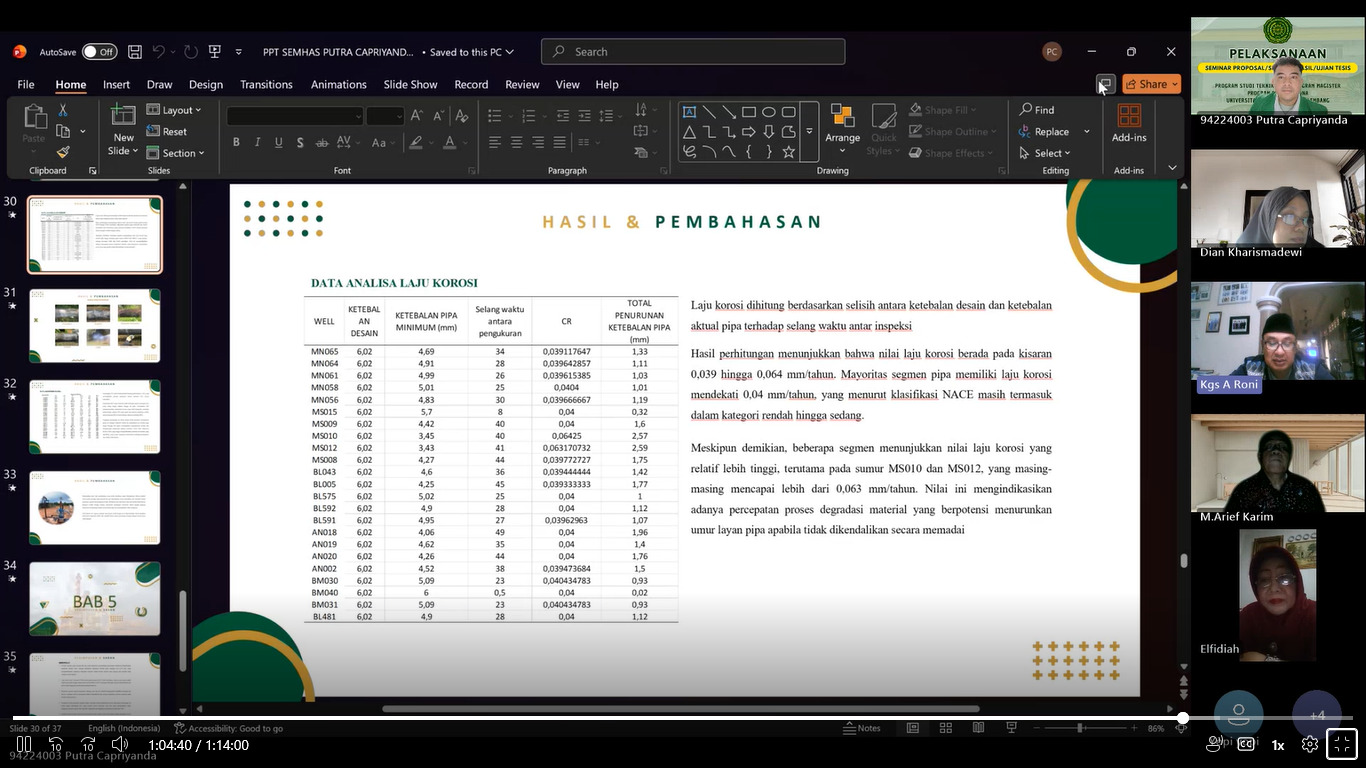Image resolution: width=1366 pixels, height=768 pixels.
Task: Toggle closed captions in video player
Action: 1246,744
